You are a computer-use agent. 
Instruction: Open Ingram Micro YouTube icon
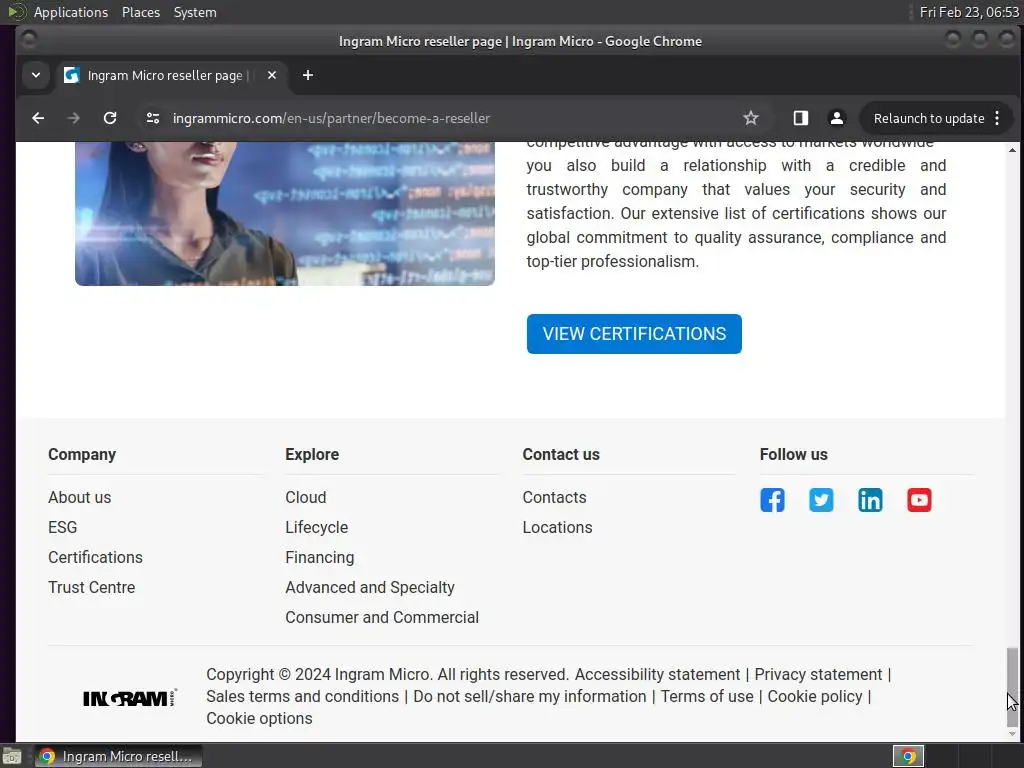[919, 500]
